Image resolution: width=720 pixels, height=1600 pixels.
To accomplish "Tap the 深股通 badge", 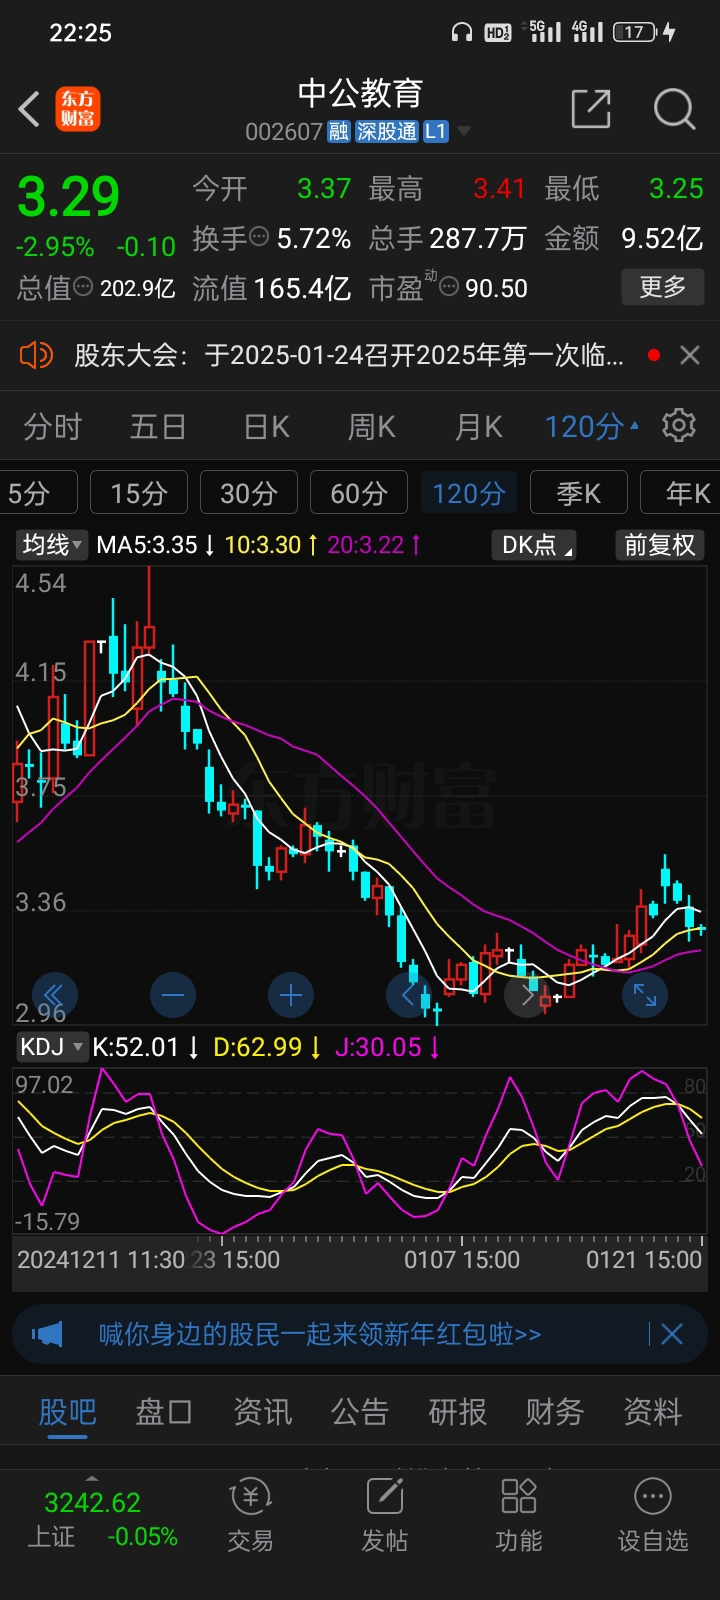I will 387,132.
